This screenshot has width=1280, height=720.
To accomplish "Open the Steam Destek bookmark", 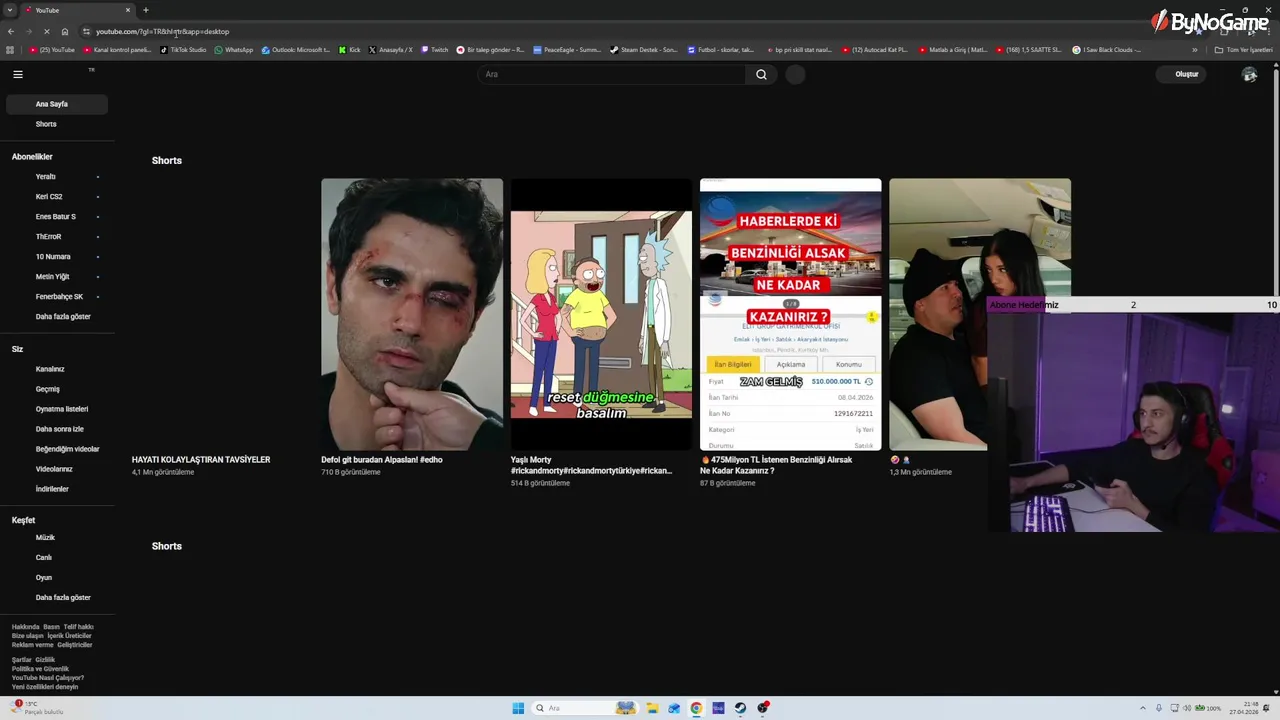I will pos(643,49).
